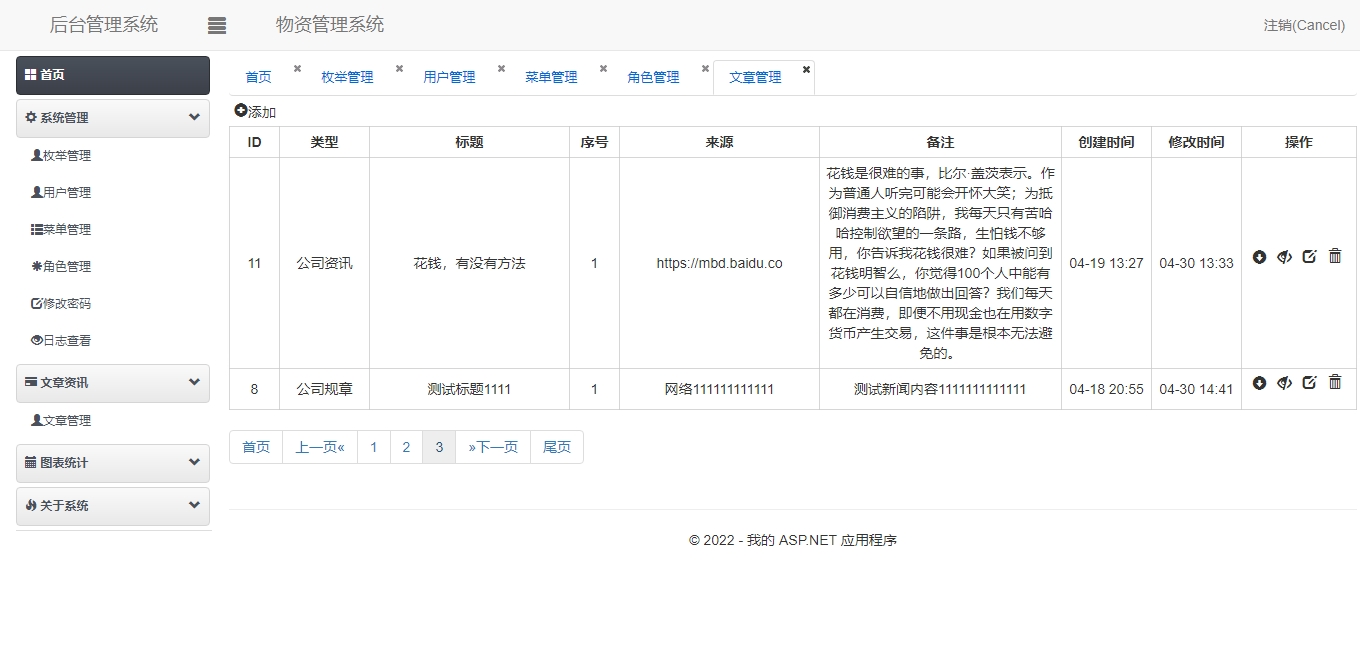Toggle visibility eye icon for article ID 8
The image size is (1360, 656).
[x=1284, y=383]
